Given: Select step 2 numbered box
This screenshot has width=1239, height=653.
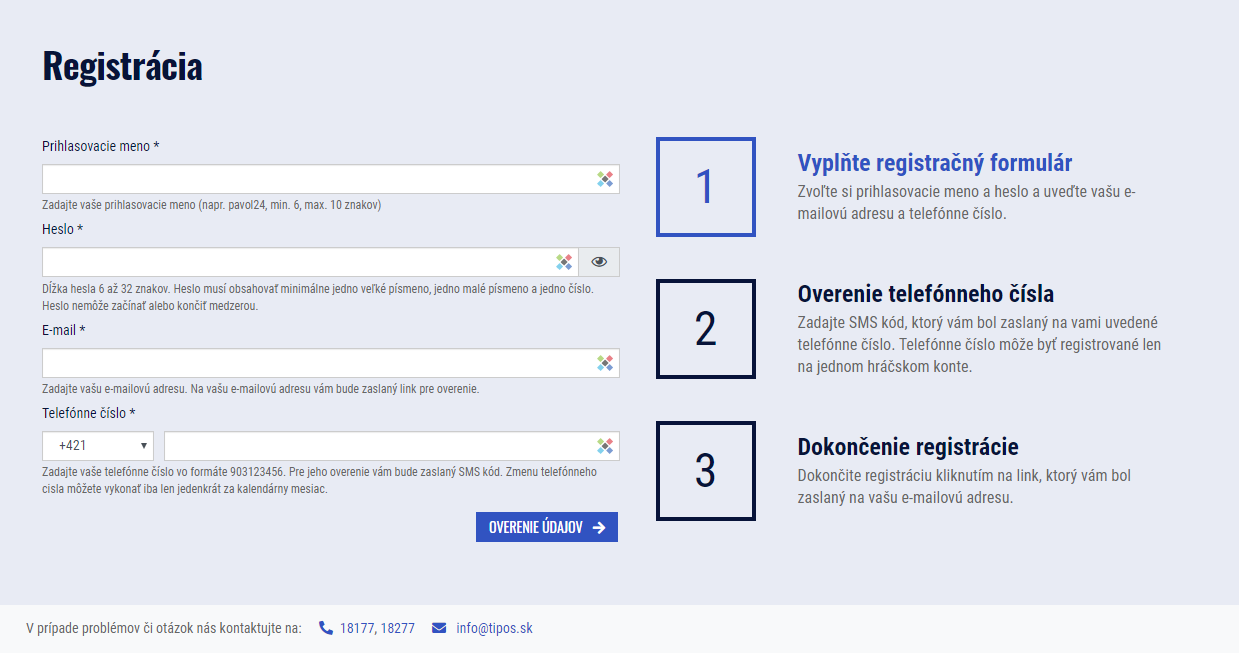Looking at the screenshot, I should point(706,329).
